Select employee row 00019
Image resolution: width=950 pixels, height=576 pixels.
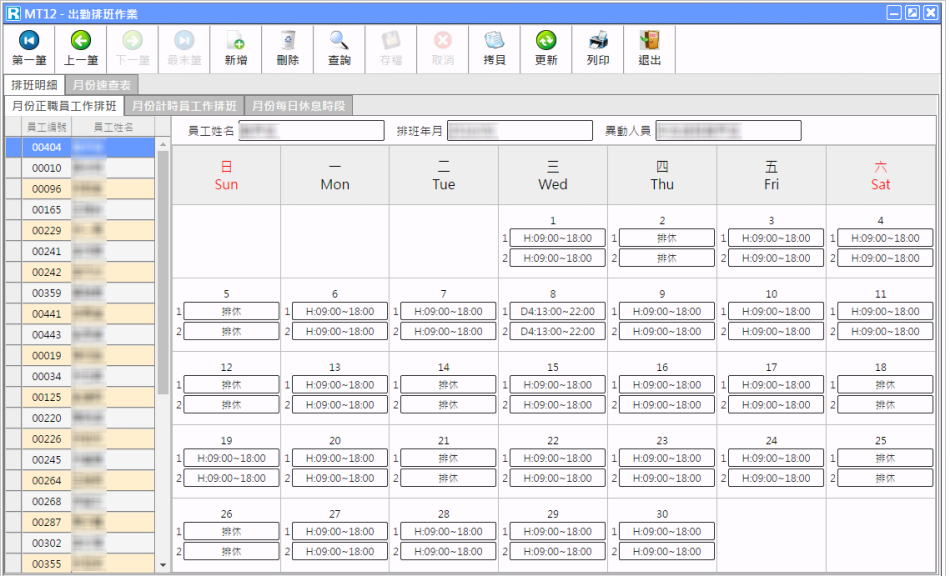pyautogui.click(x=80, y=356)
